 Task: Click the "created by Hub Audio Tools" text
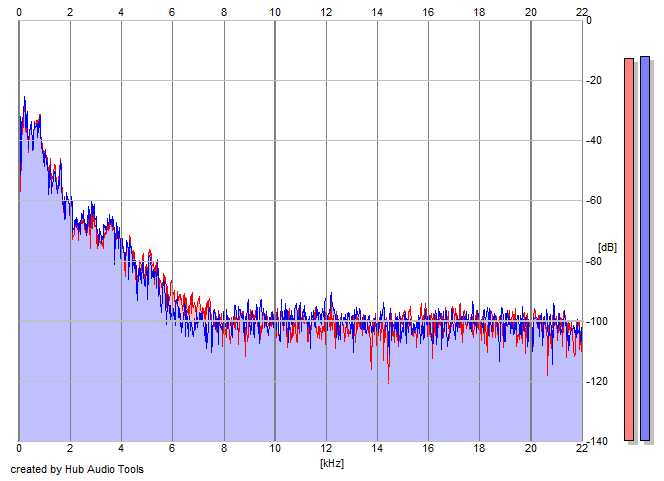[77, 469]
